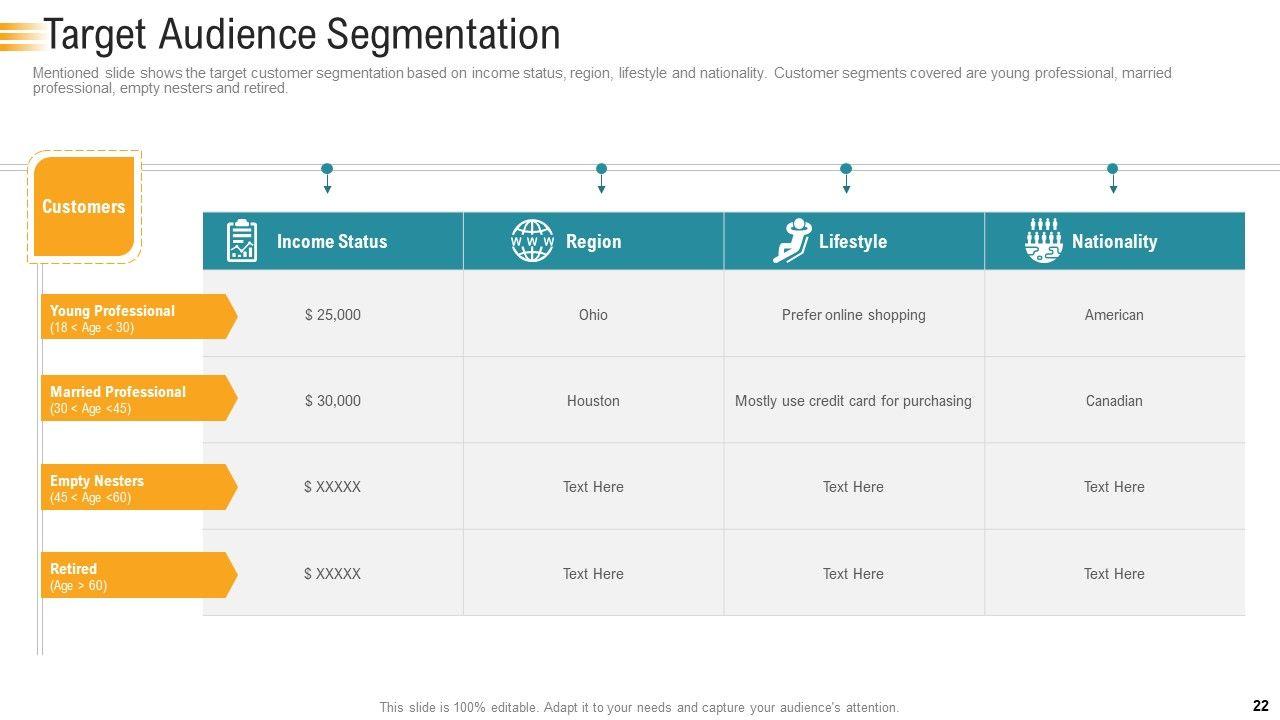Select the Canadian nationality cell

1114,401
